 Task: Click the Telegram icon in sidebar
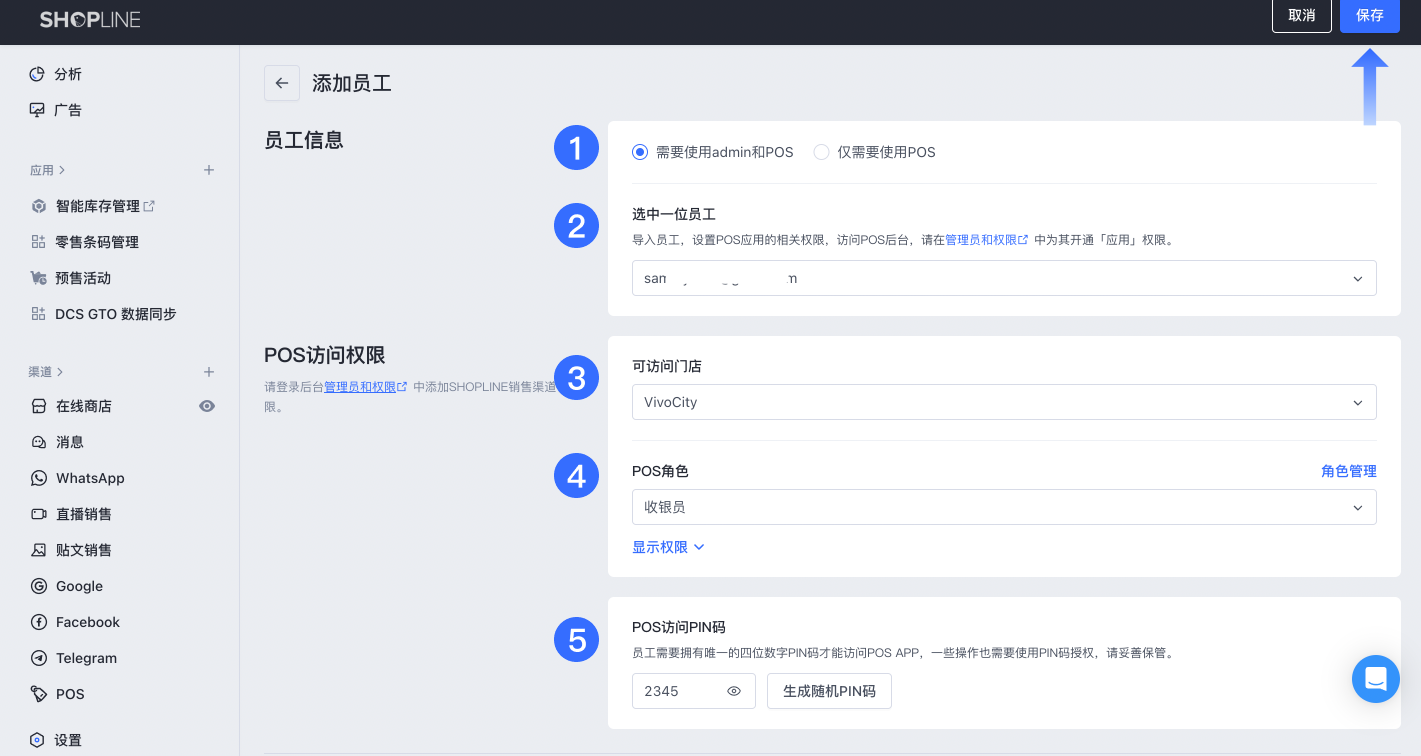[x=39, y=658]
